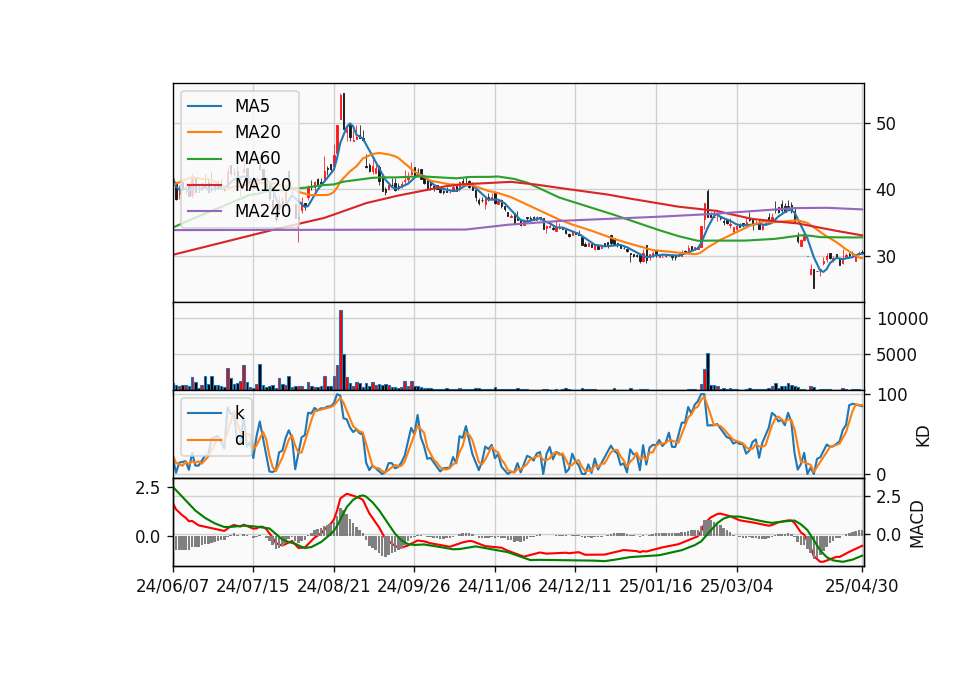
Task: Click the price peak candlestick above 50
Action: point(343,109)
